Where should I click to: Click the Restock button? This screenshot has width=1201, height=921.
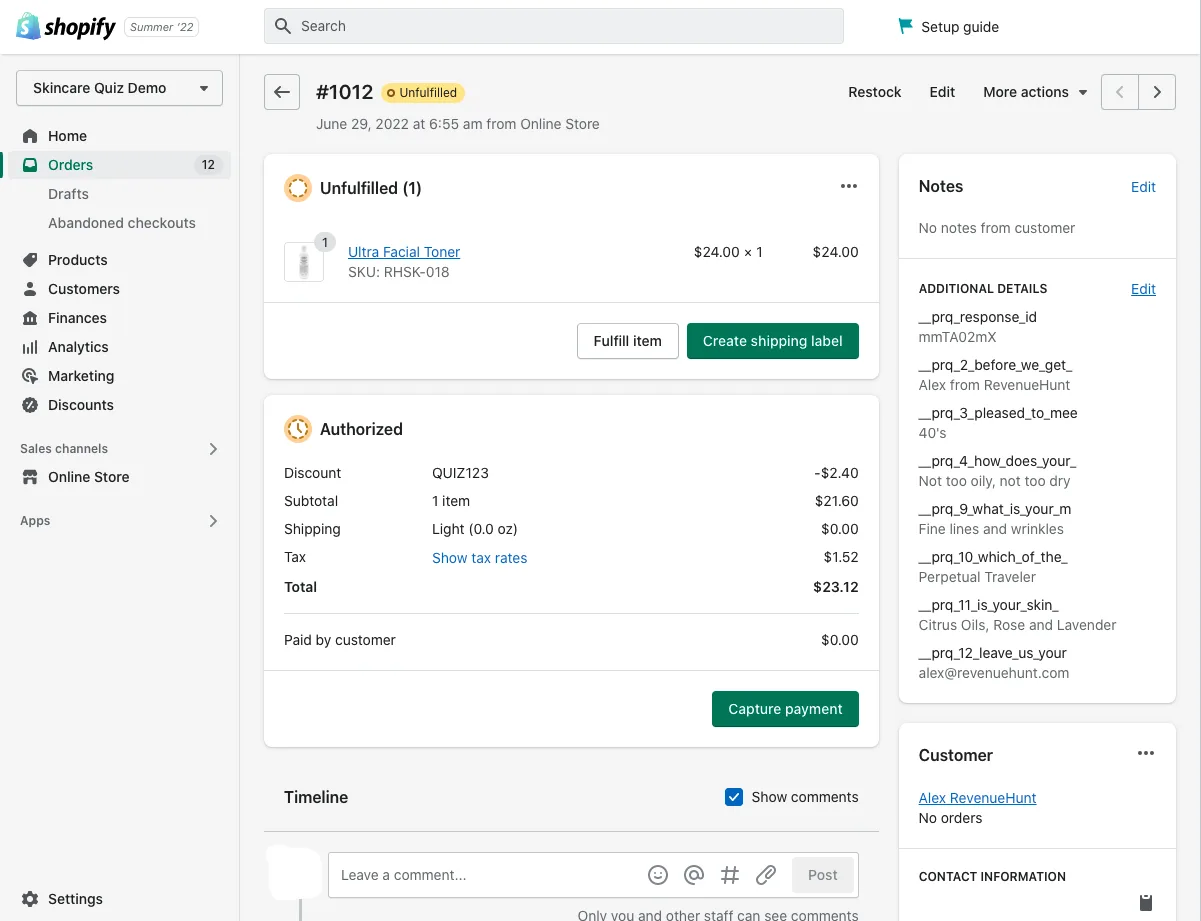(875, 92)
